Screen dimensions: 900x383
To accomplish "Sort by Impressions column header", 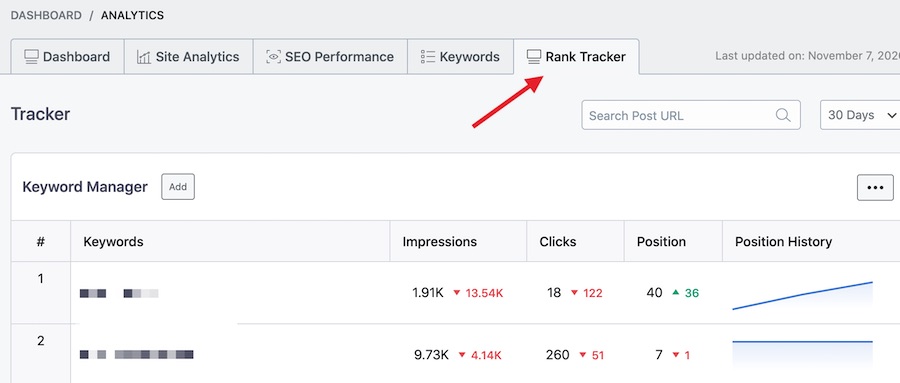I will [x=439, y=242].
